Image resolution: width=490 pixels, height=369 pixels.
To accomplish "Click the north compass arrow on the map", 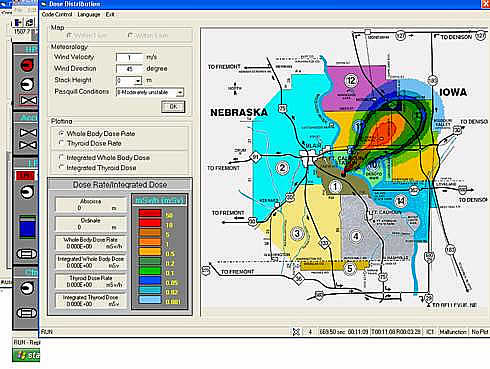I will point(235,88).
